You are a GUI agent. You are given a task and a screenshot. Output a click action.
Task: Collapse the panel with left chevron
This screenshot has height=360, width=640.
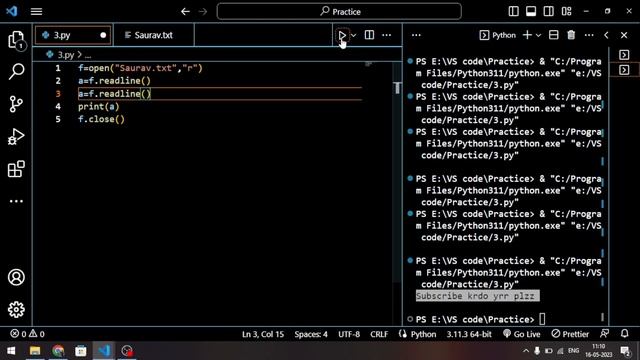[607, 35]
